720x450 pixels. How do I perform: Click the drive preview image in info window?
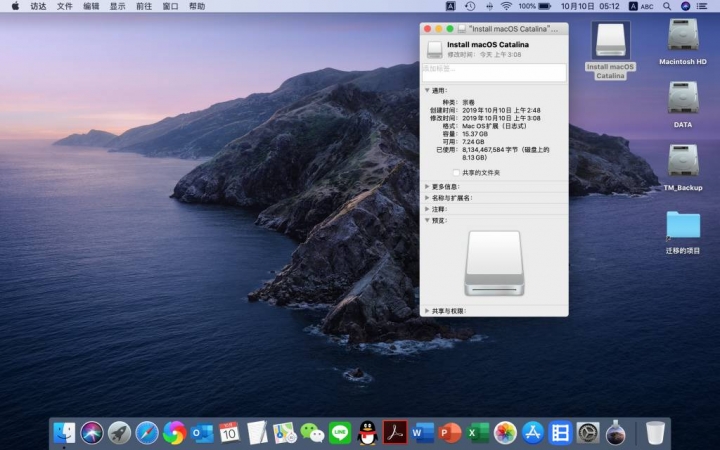point(494,263)
